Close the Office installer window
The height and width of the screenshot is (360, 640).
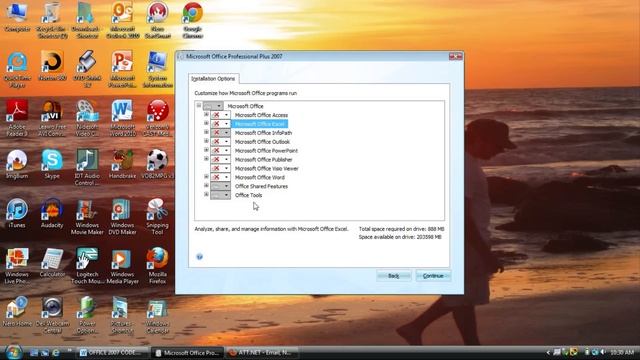click(456, 56)
